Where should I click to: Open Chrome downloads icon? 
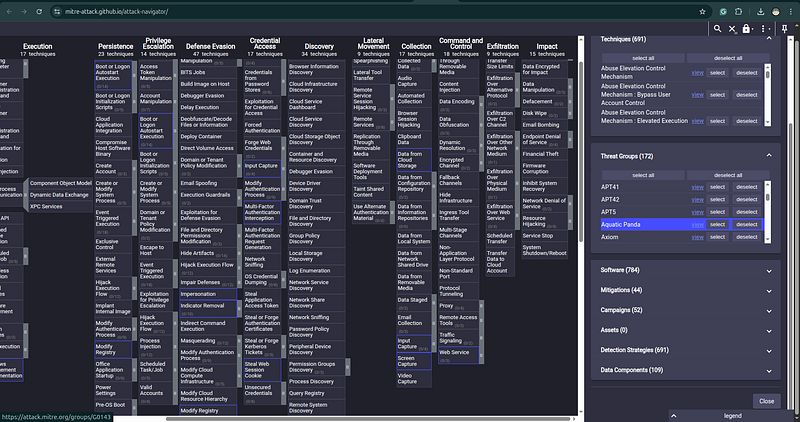(x=760, y=11)
